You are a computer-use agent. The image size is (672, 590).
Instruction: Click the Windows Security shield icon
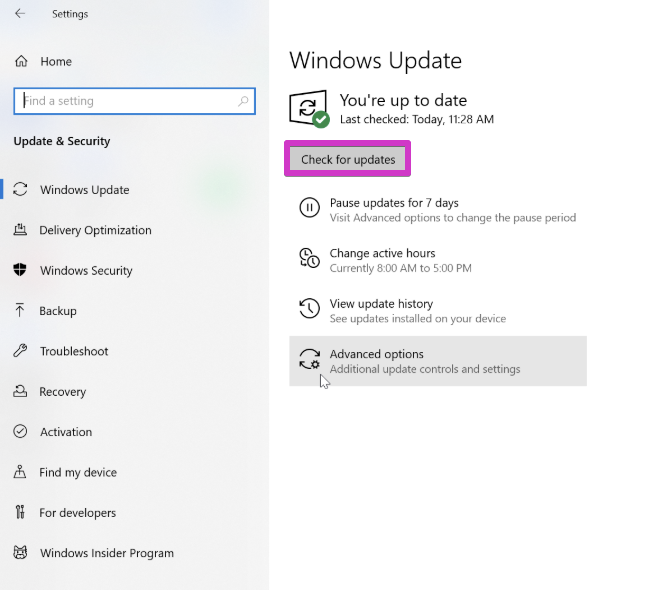20,270
